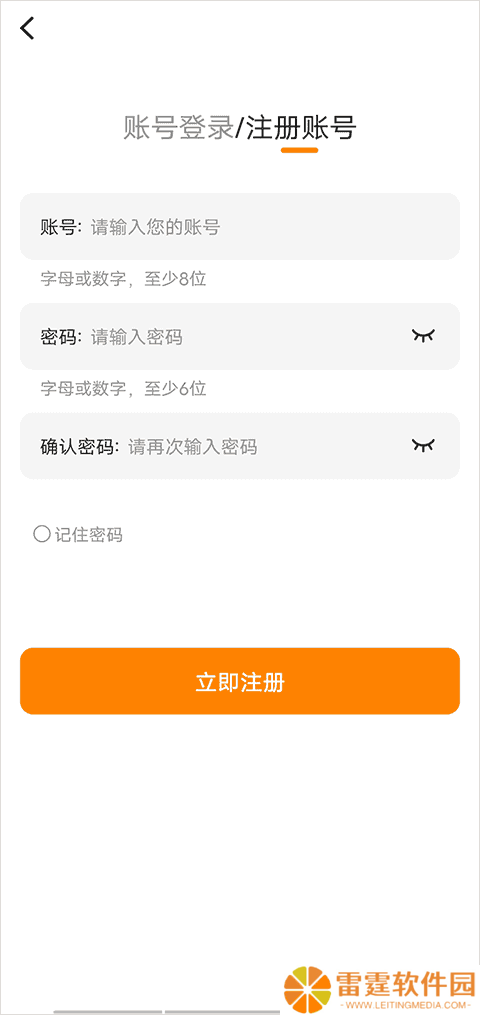Click the orange underline tab indicator
Image resolution: width=480 pixels, height=1015 pixels.
[x=300, y=150]
